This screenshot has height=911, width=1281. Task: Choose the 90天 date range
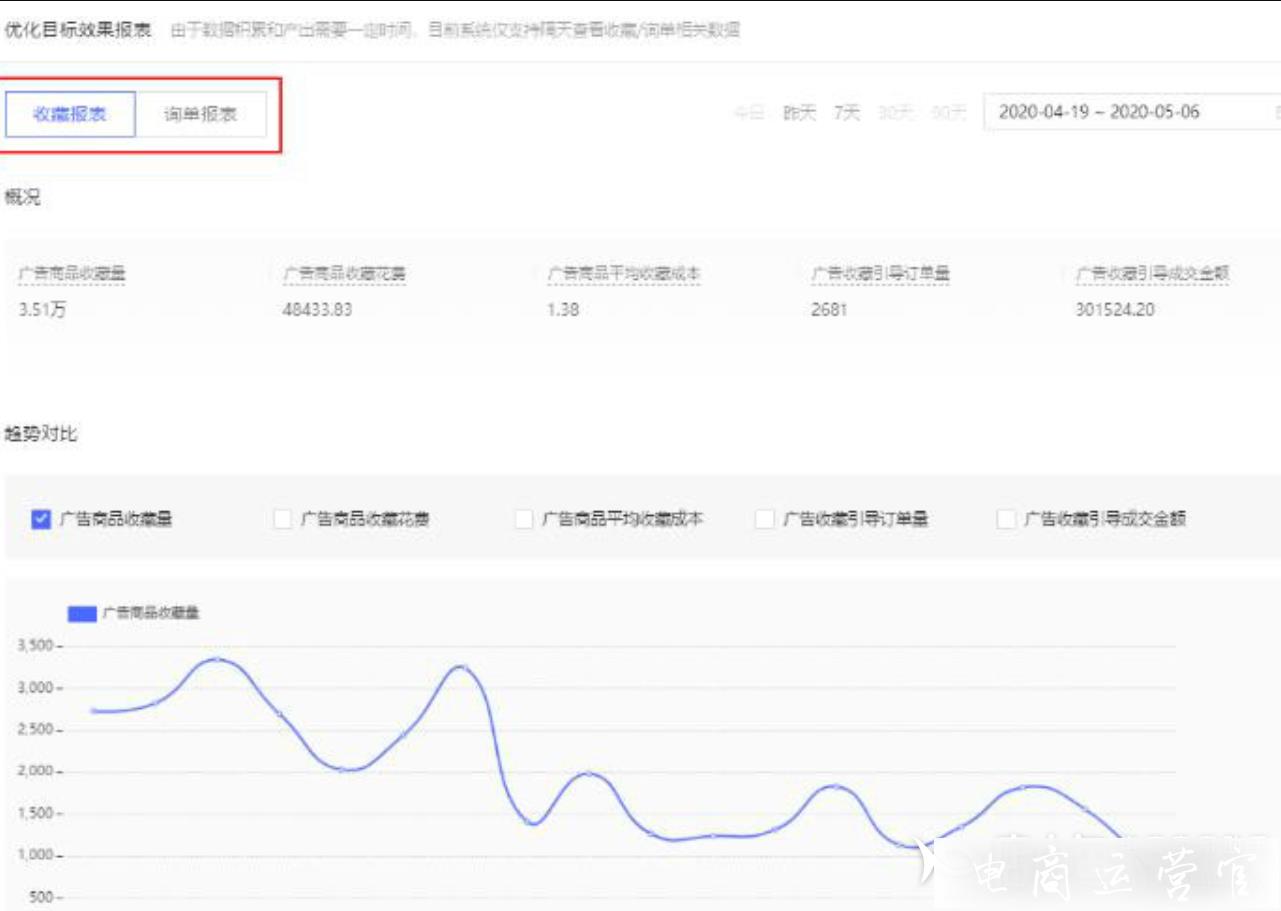(949, 113)
